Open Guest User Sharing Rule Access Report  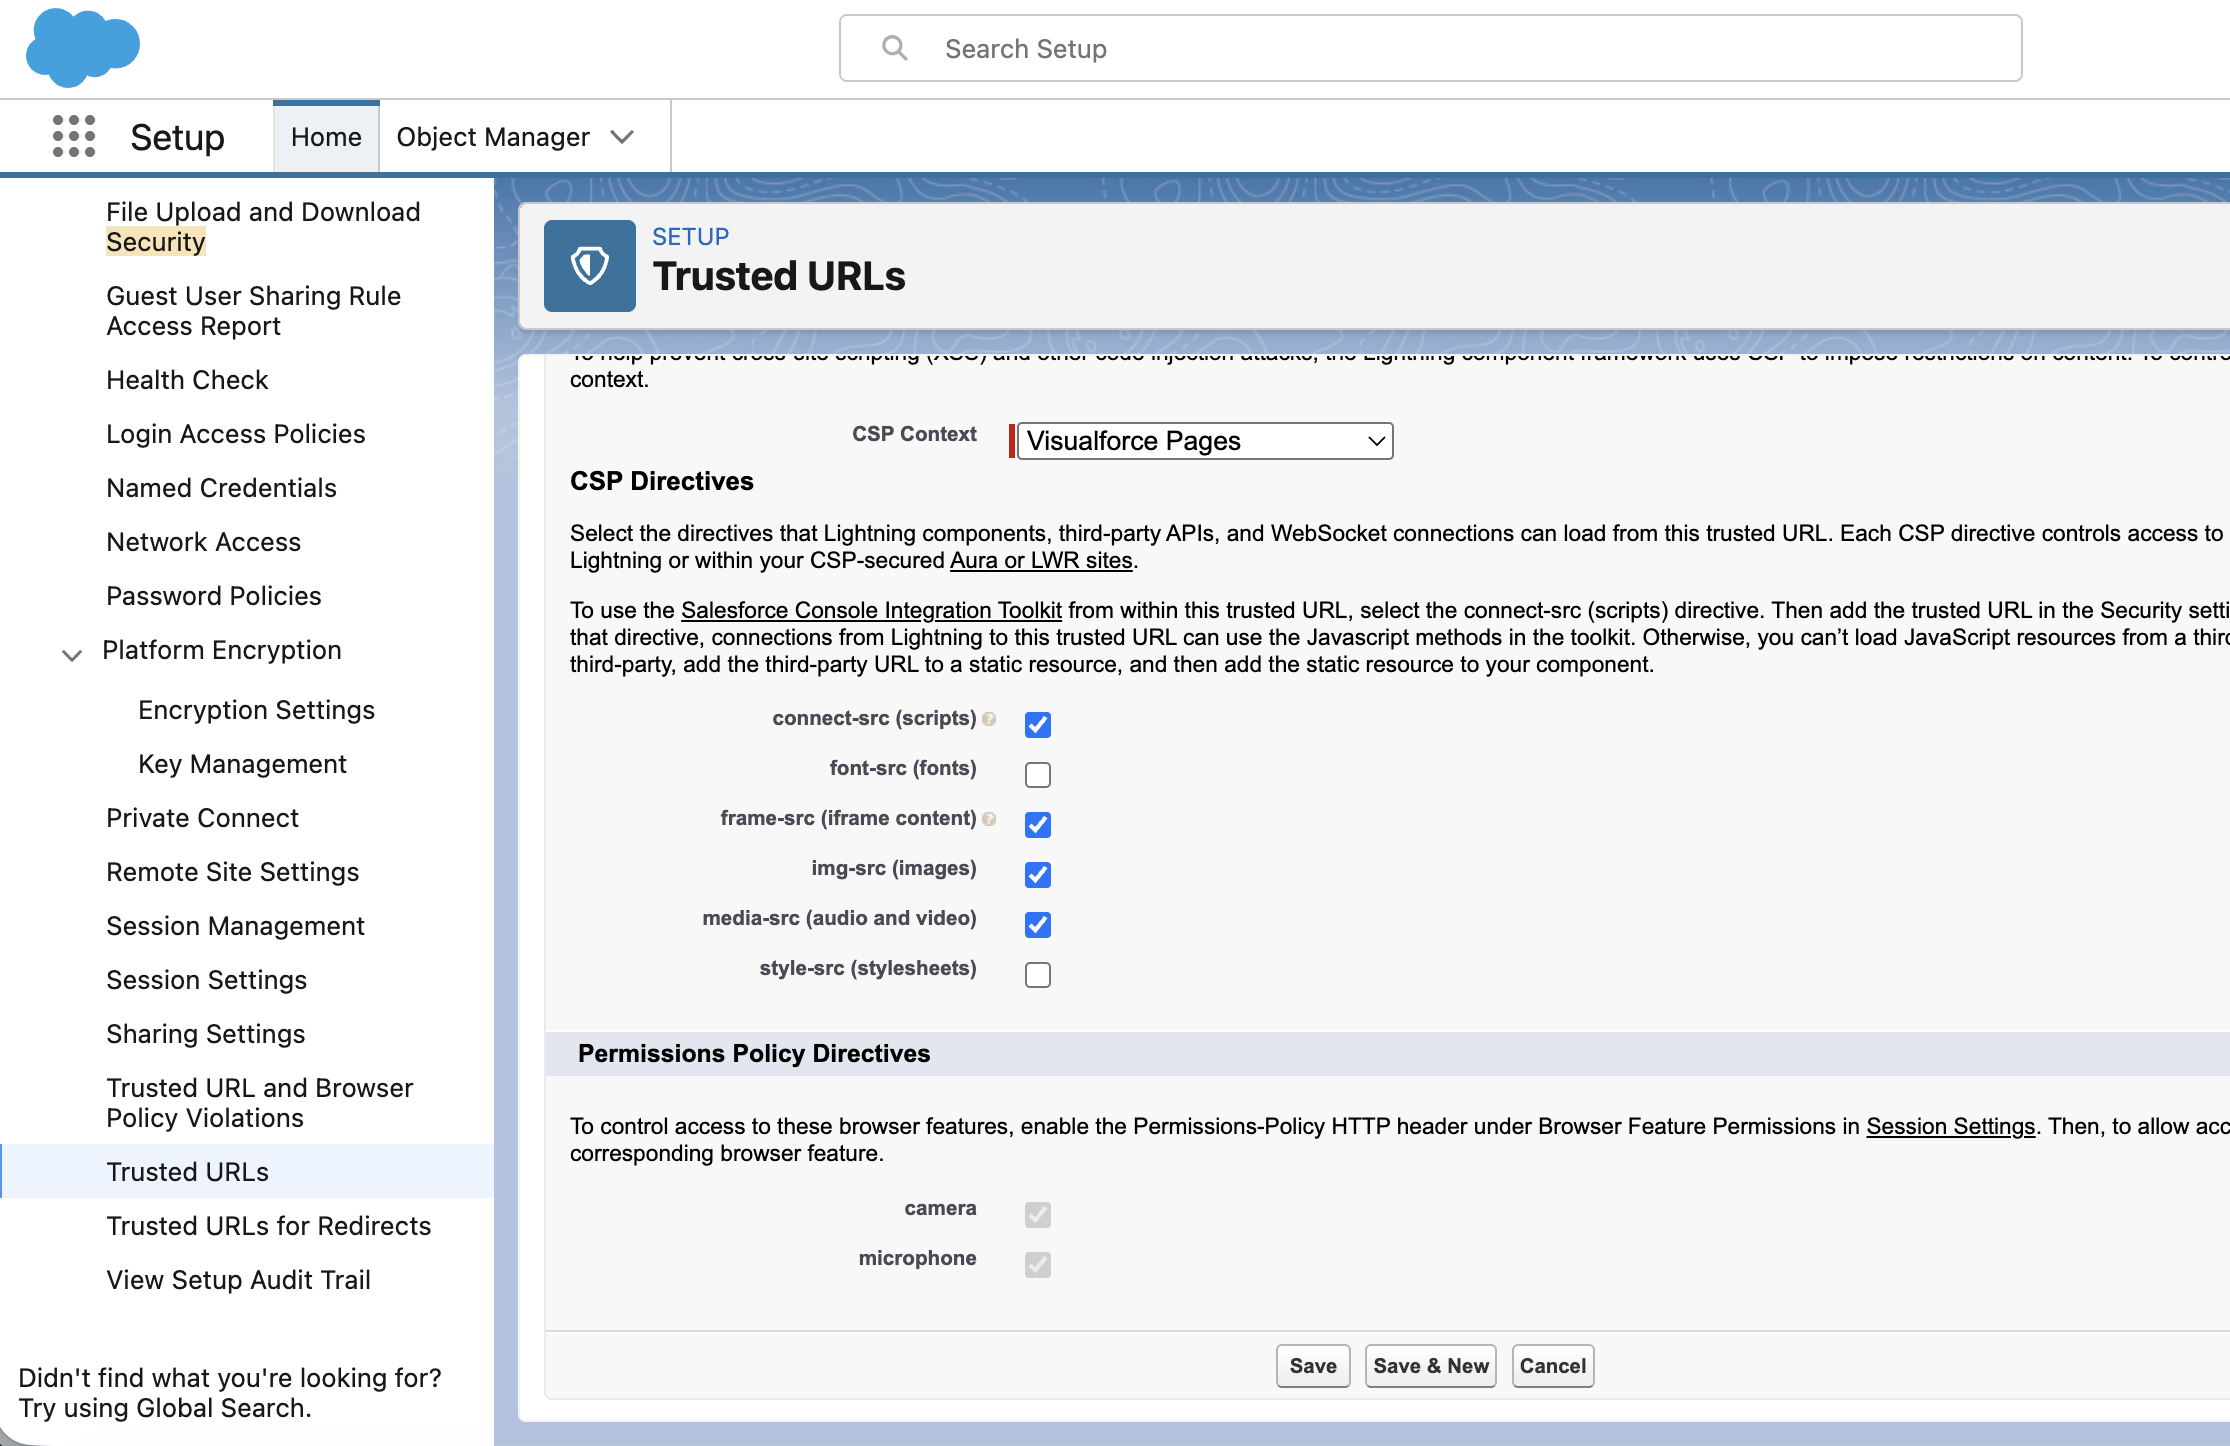click(x=254, y=311)
